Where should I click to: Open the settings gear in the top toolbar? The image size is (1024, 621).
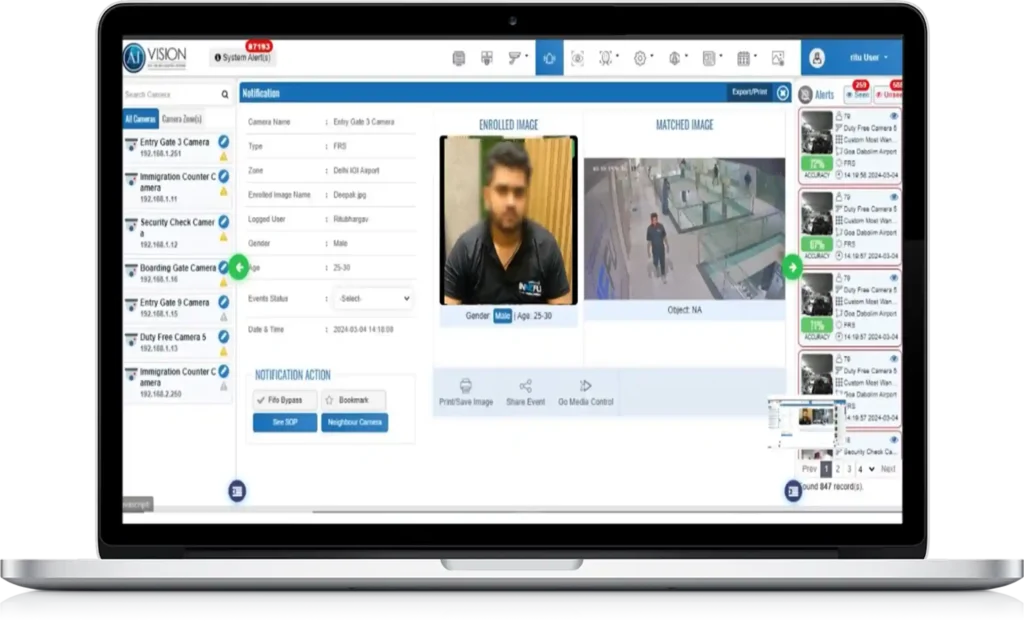tap(639, 58)
